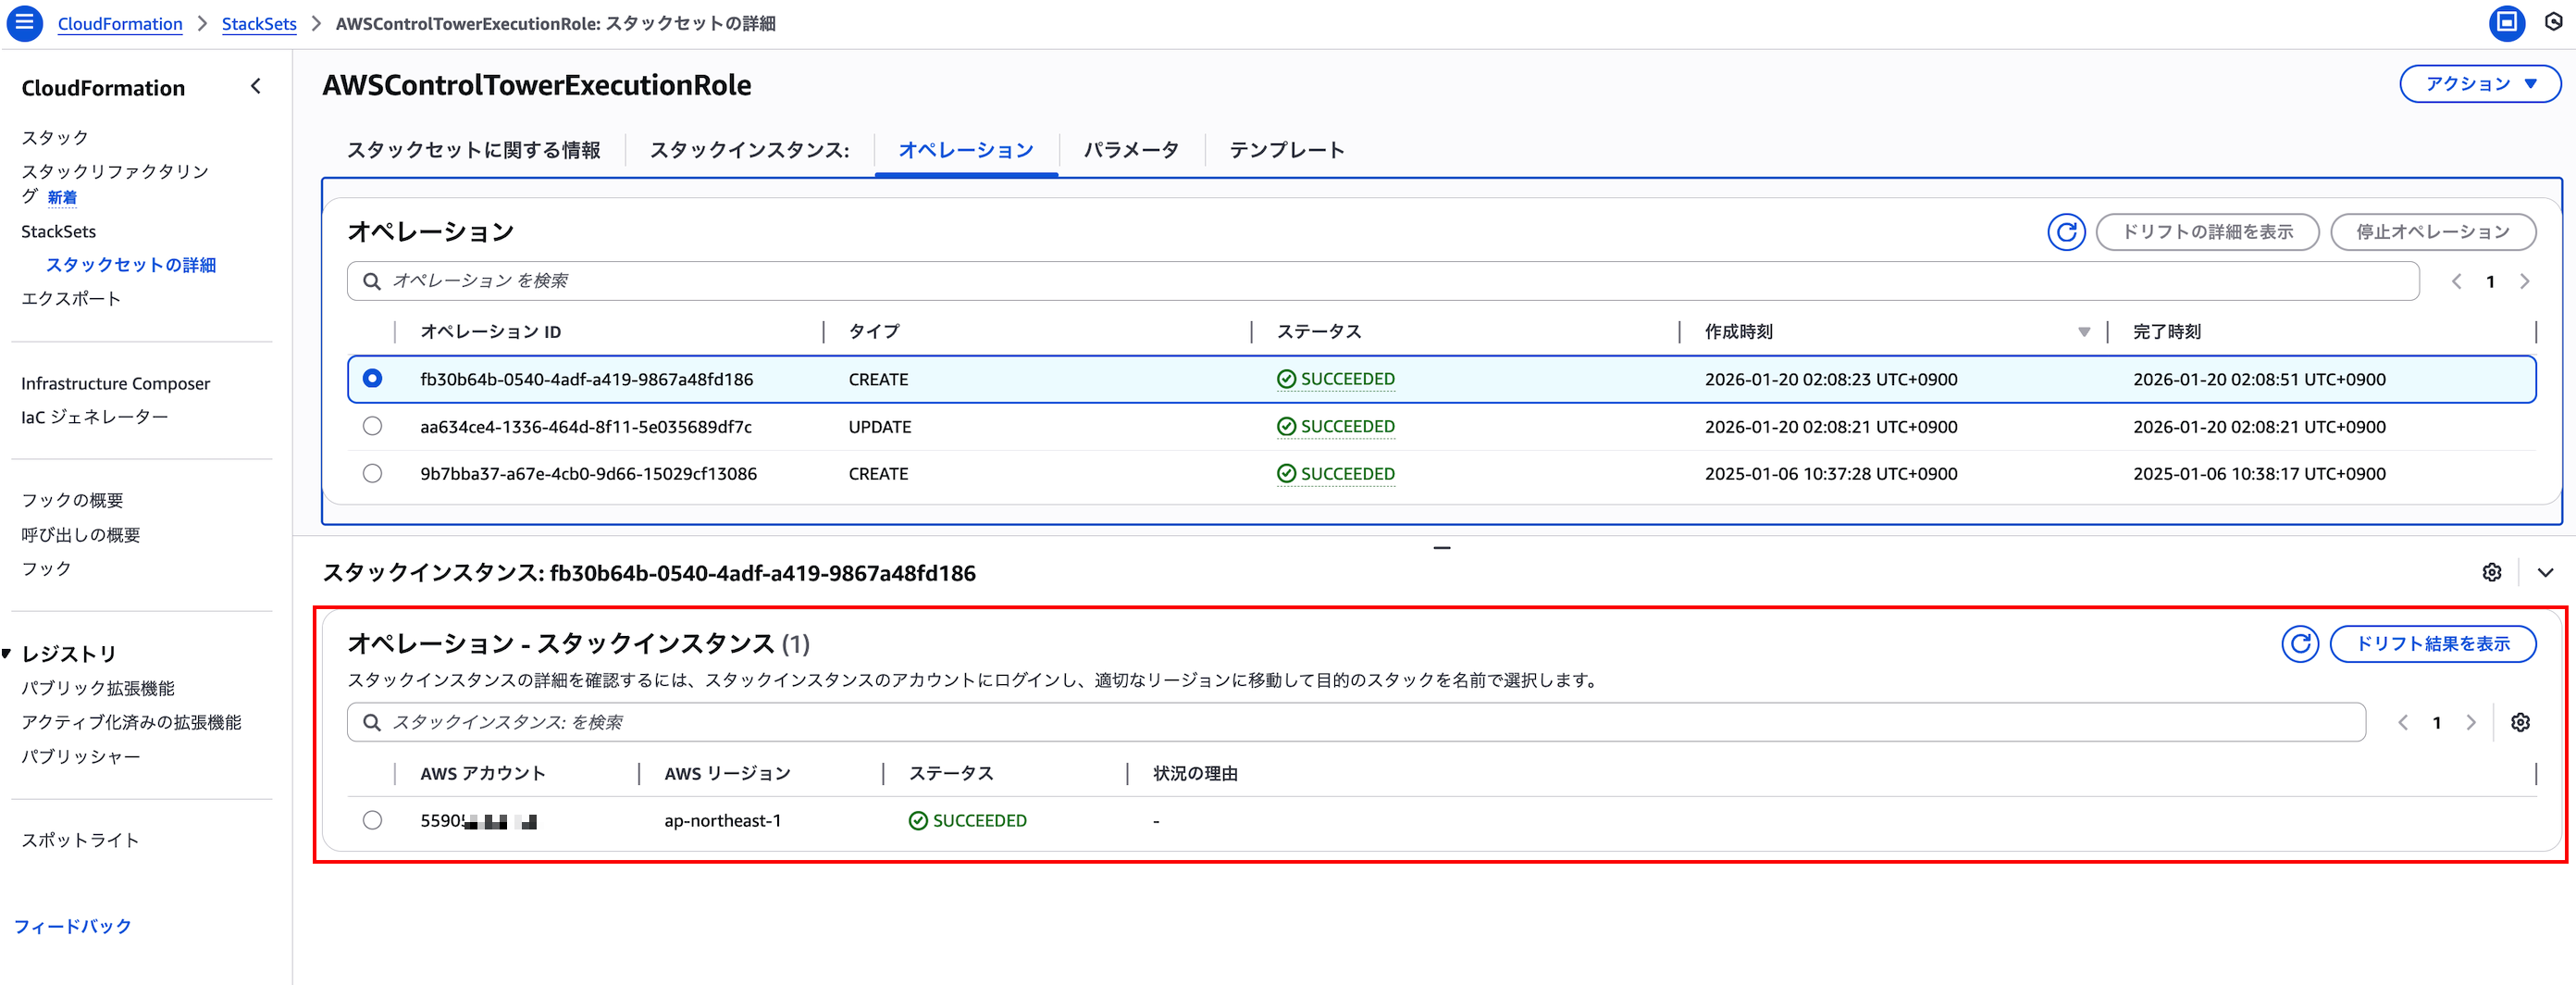
Task: Open the navigation hamburger menu
Action: point(24,23)
